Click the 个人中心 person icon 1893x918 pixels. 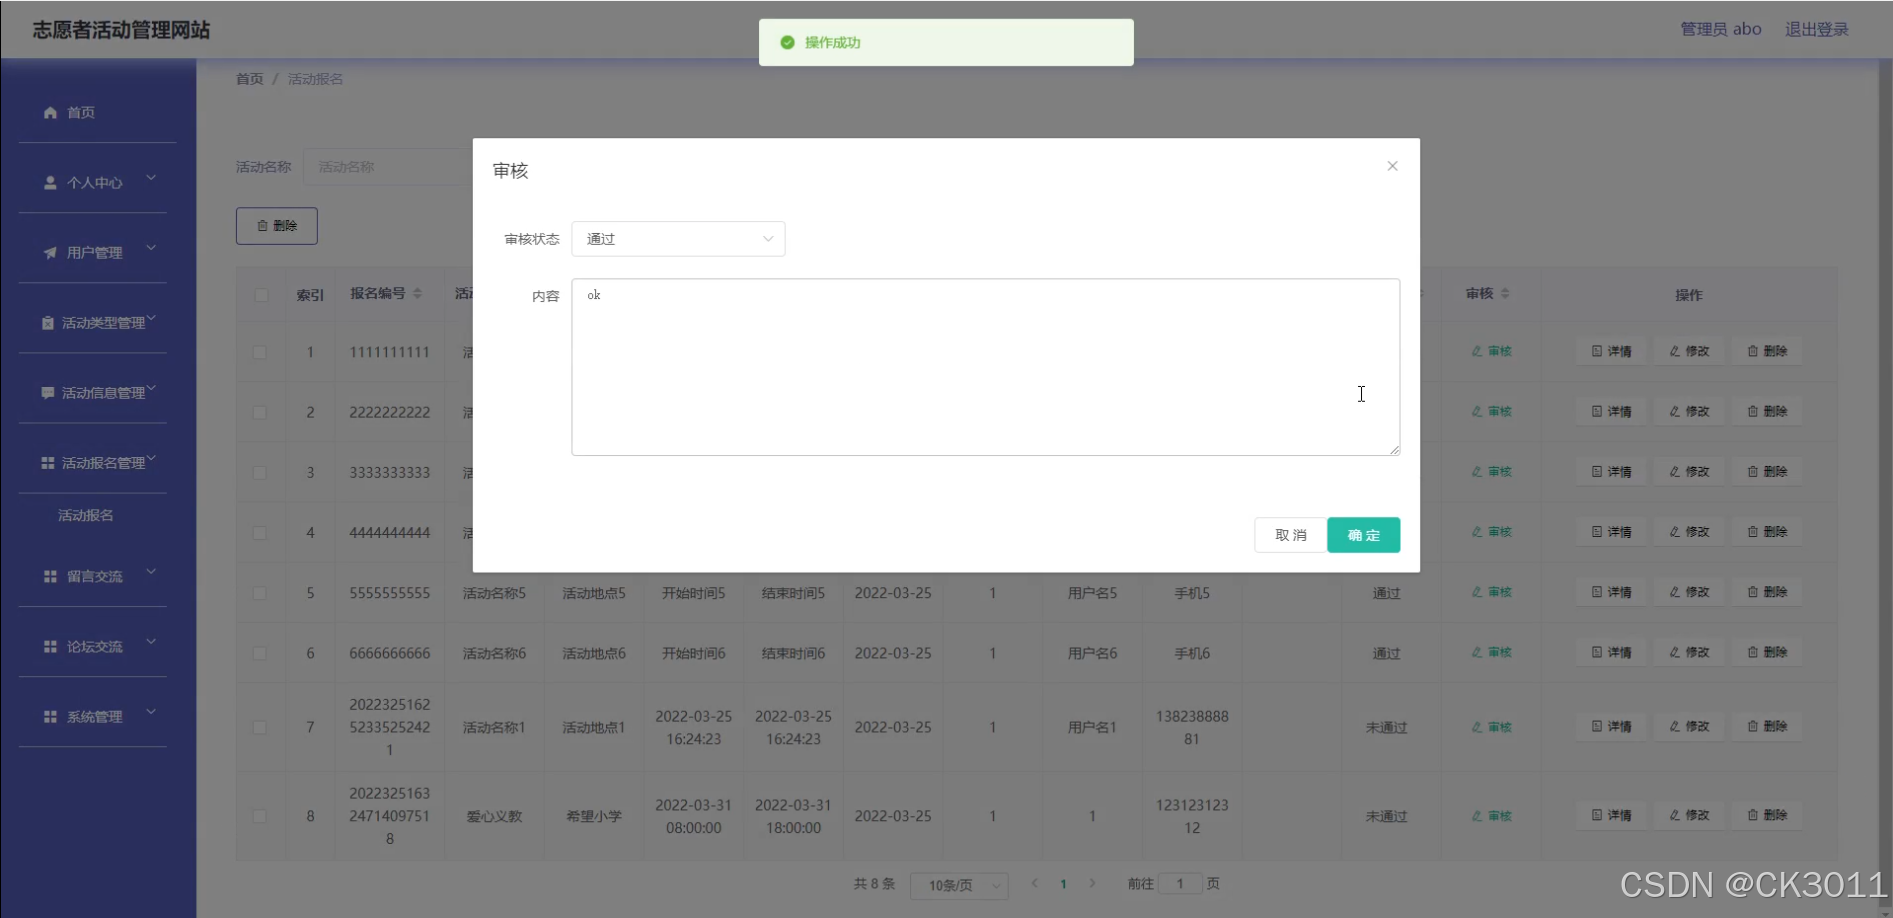50,183
